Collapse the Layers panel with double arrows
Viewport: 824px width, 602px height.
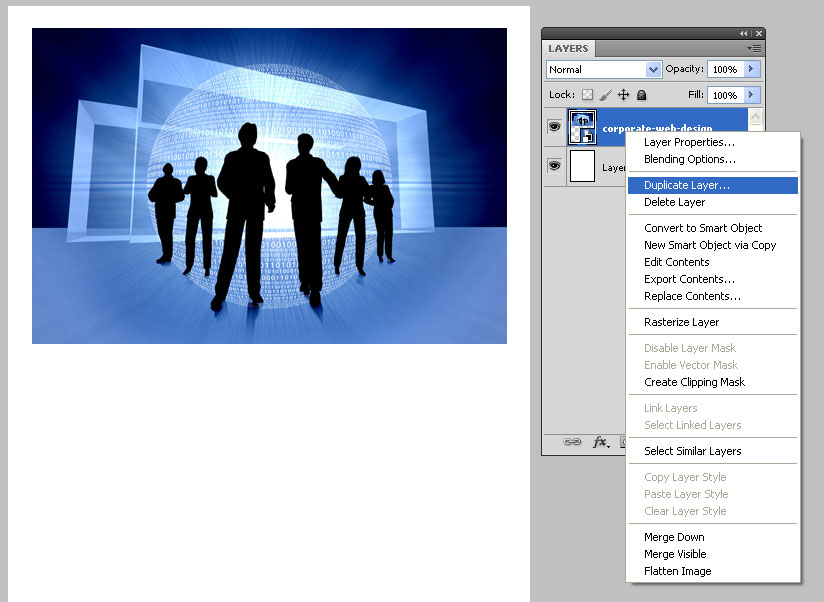743,33
